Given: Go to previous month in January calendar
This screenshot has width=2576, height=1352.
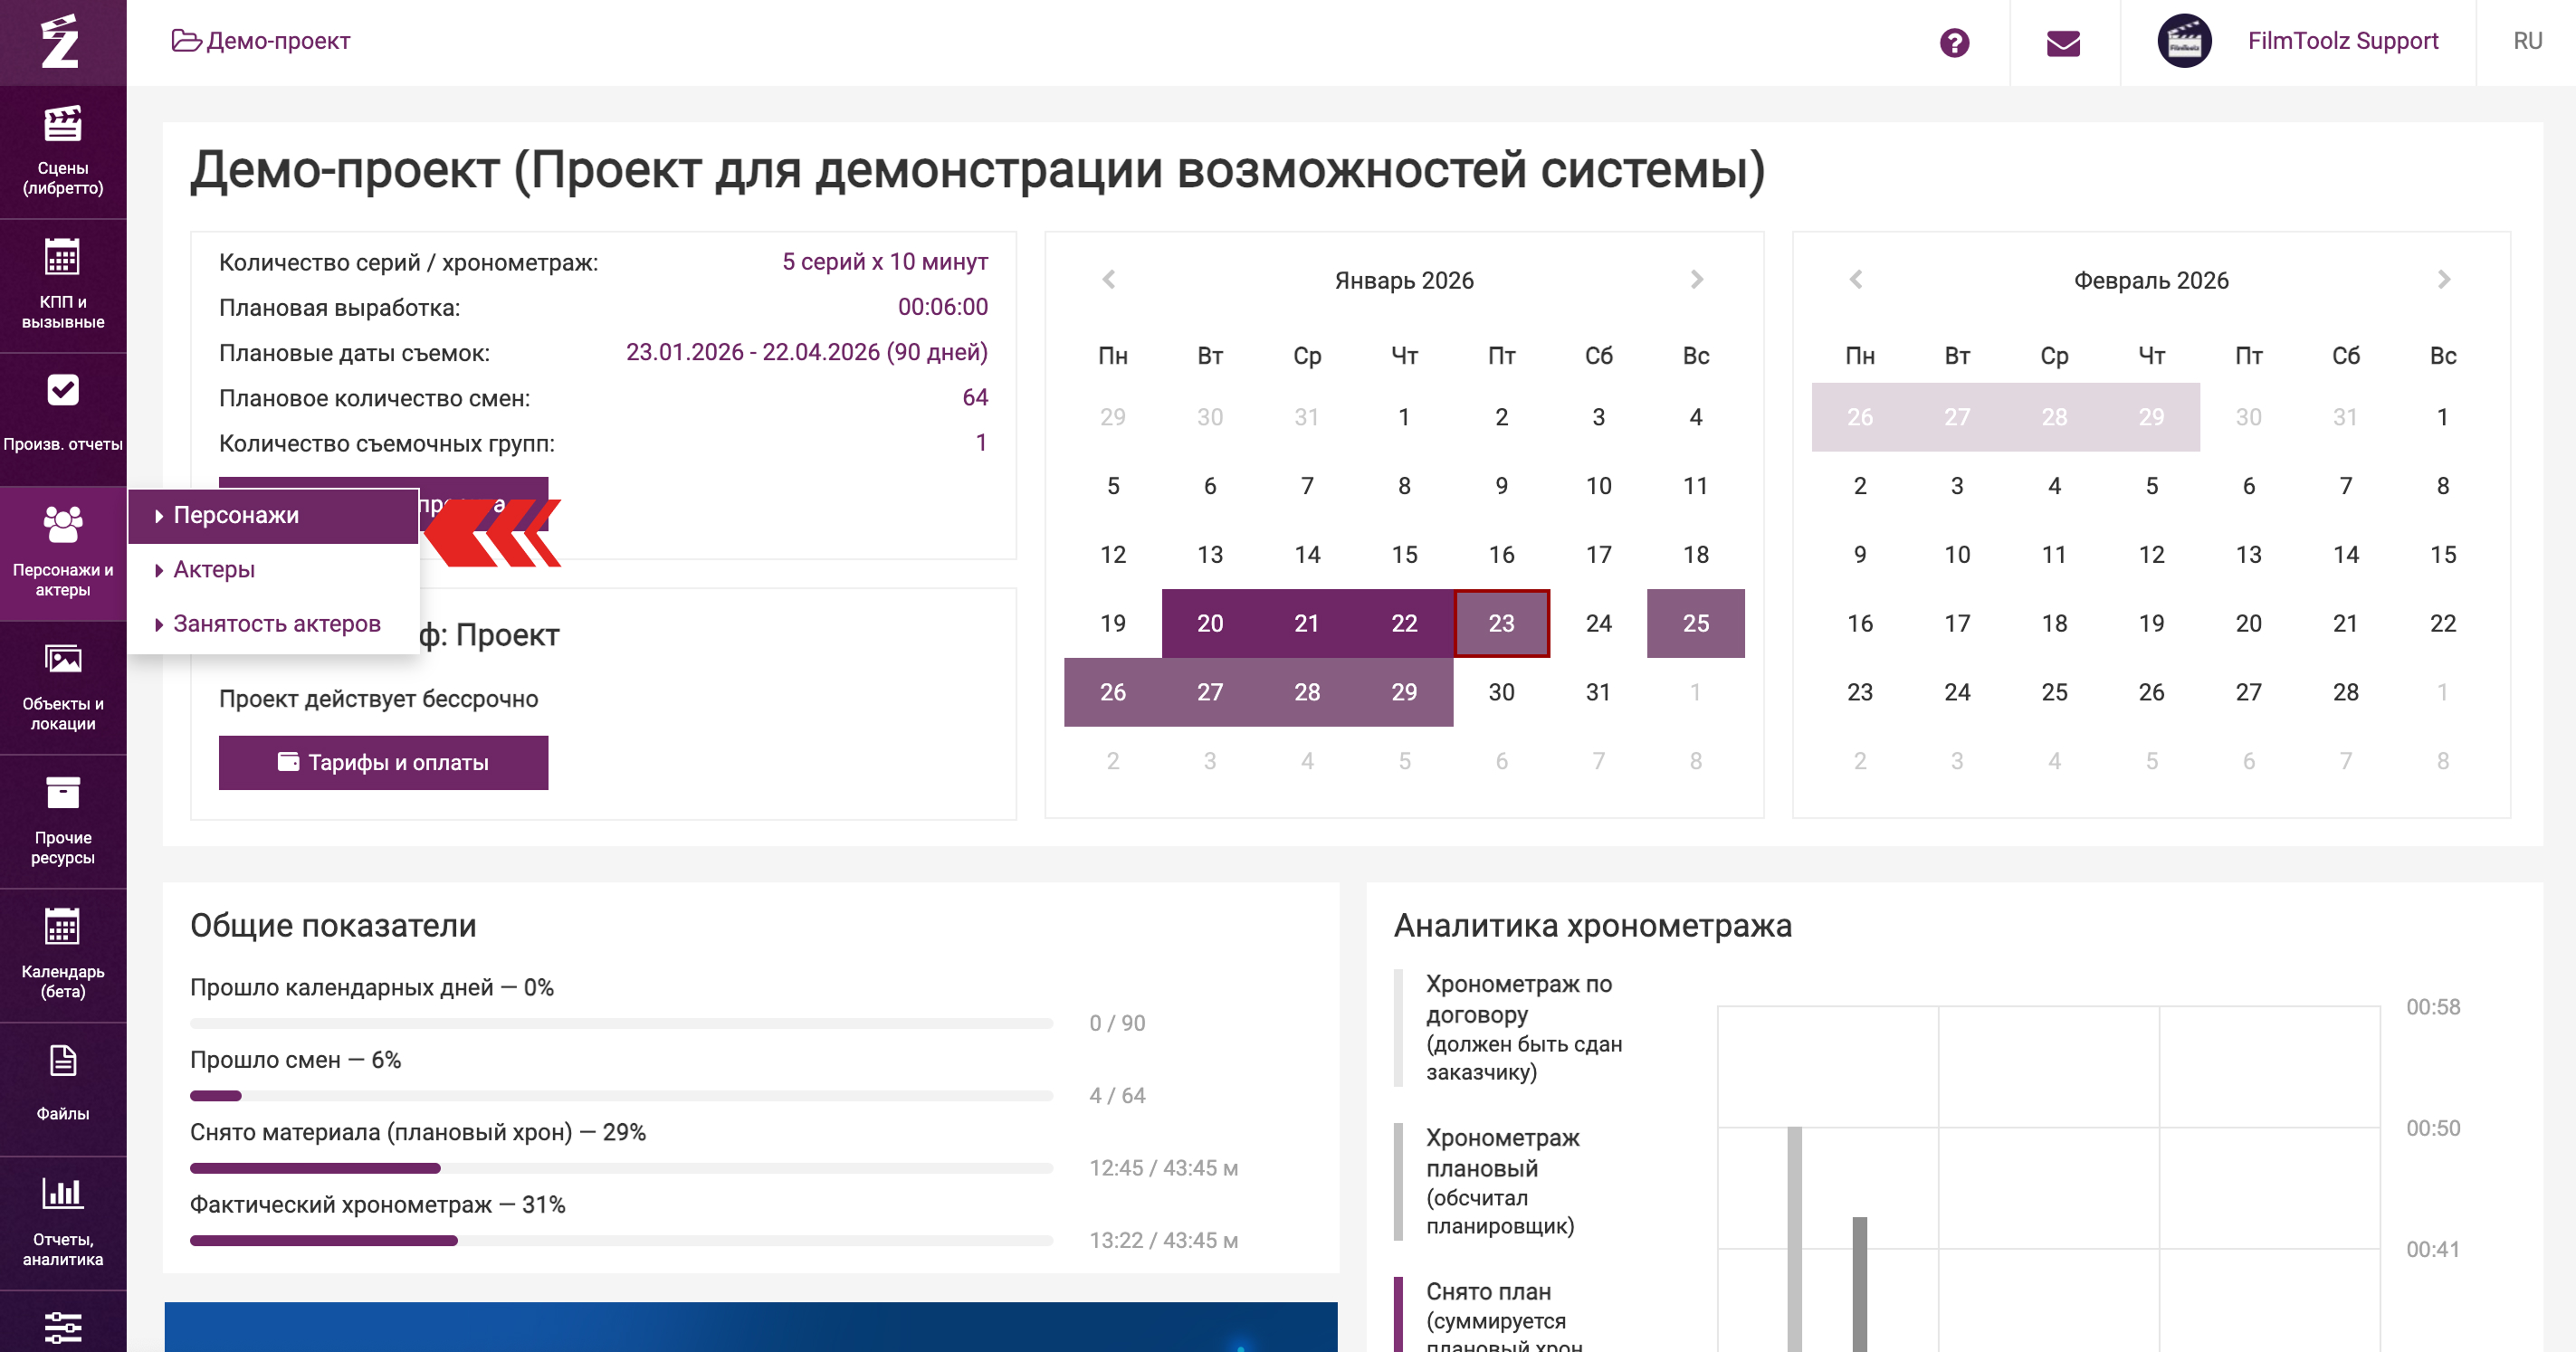Looking at the screenshot, I should (x=1108, y=279).
